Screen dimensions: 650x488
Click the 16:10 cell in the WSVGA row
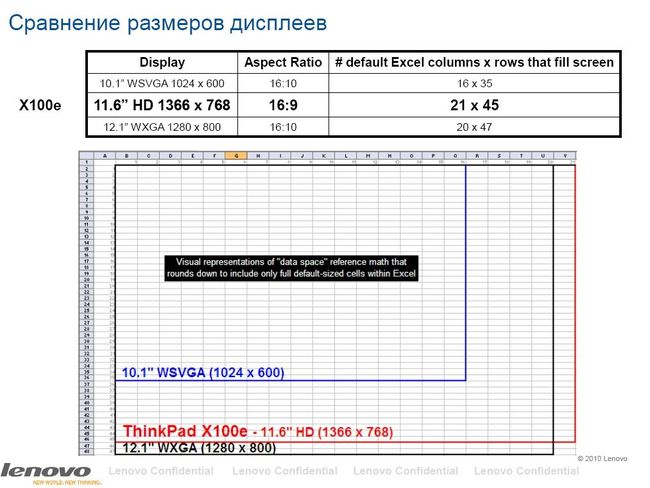click(x=283, y=83)
